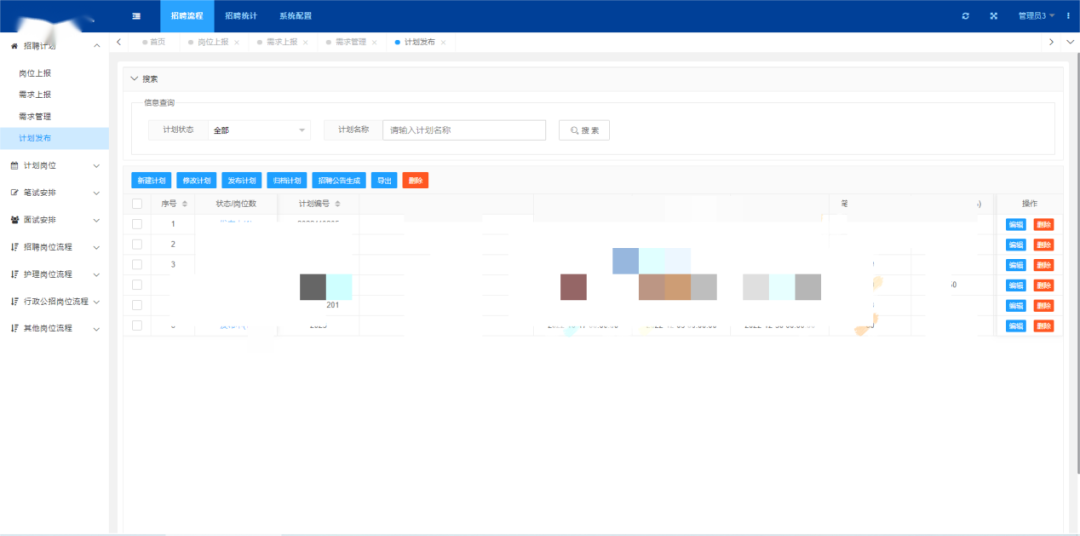Click the 招聘公告生成 button

(339, 180)
